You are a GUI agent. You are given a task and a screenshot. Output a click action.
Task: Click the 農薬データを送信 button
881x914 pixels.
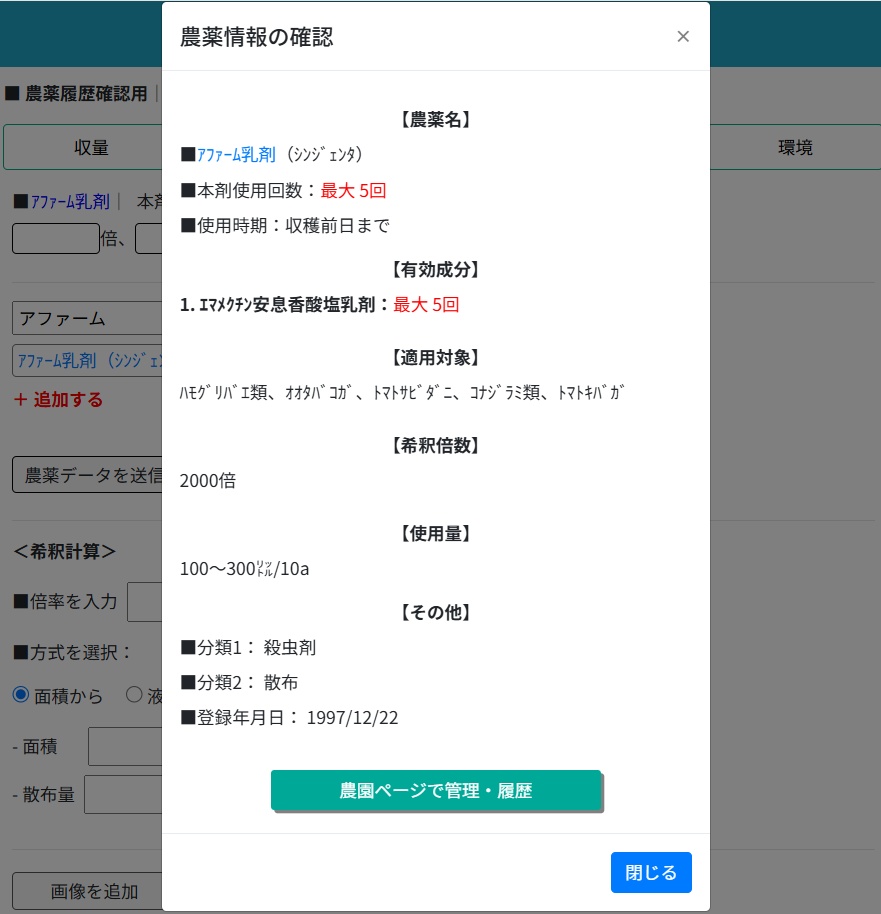coord(87,475)
